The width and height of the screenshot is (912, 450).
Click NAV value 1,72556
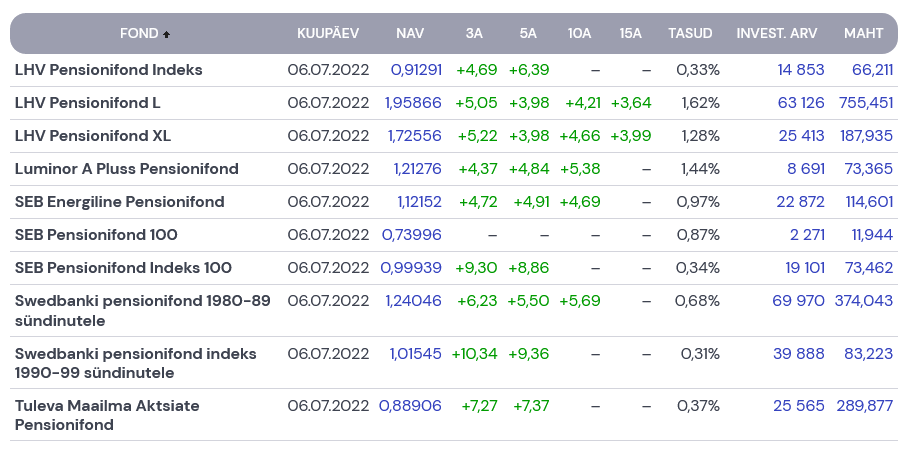[x=415, y=136]
